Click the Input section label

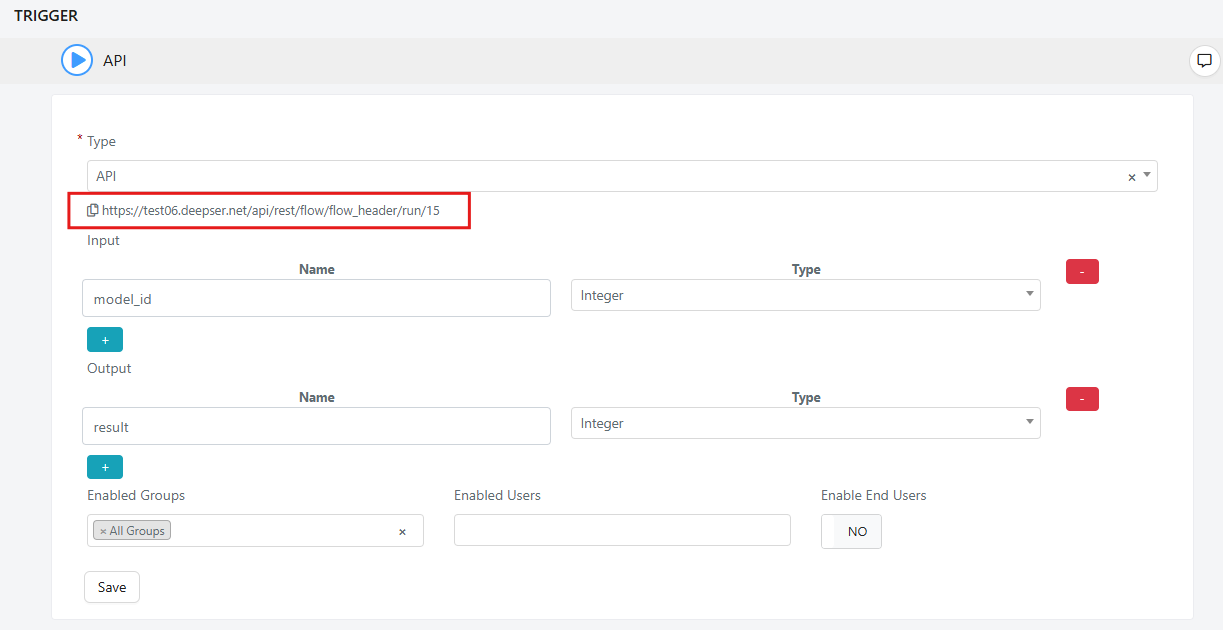[103, 240]
